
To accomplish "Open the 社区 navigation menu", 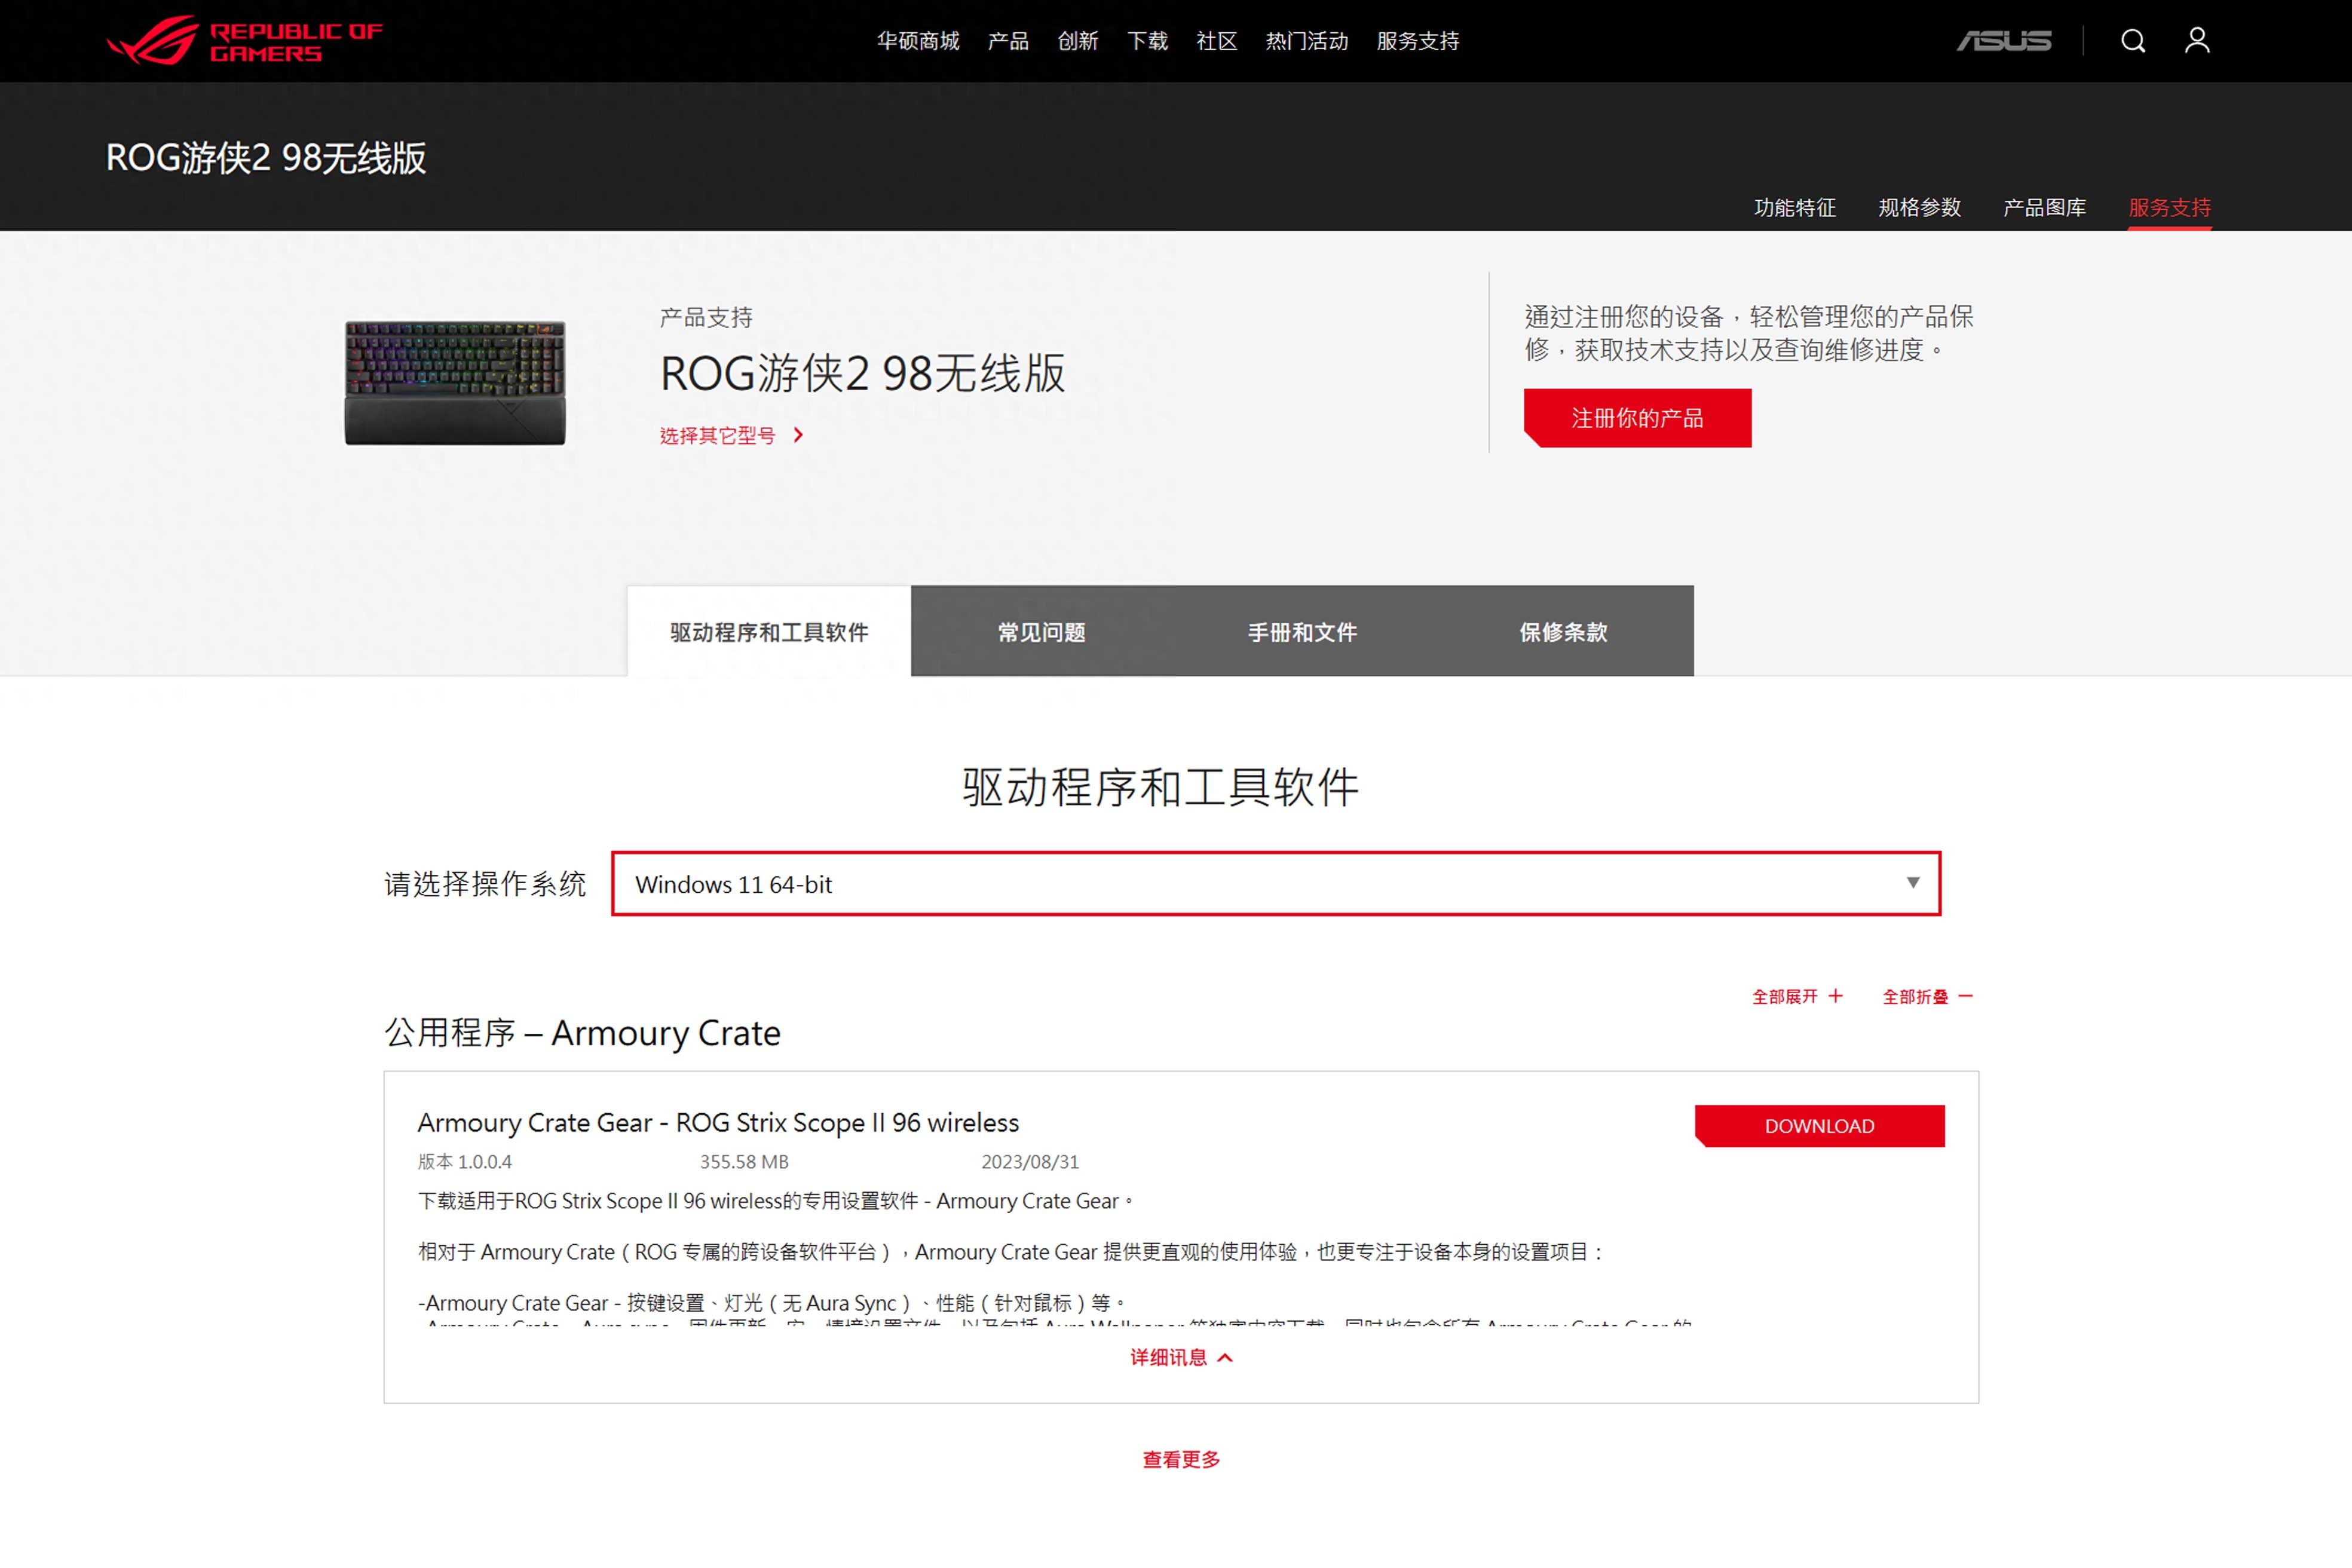I will pyautogui.click(x=1217, y=41).
